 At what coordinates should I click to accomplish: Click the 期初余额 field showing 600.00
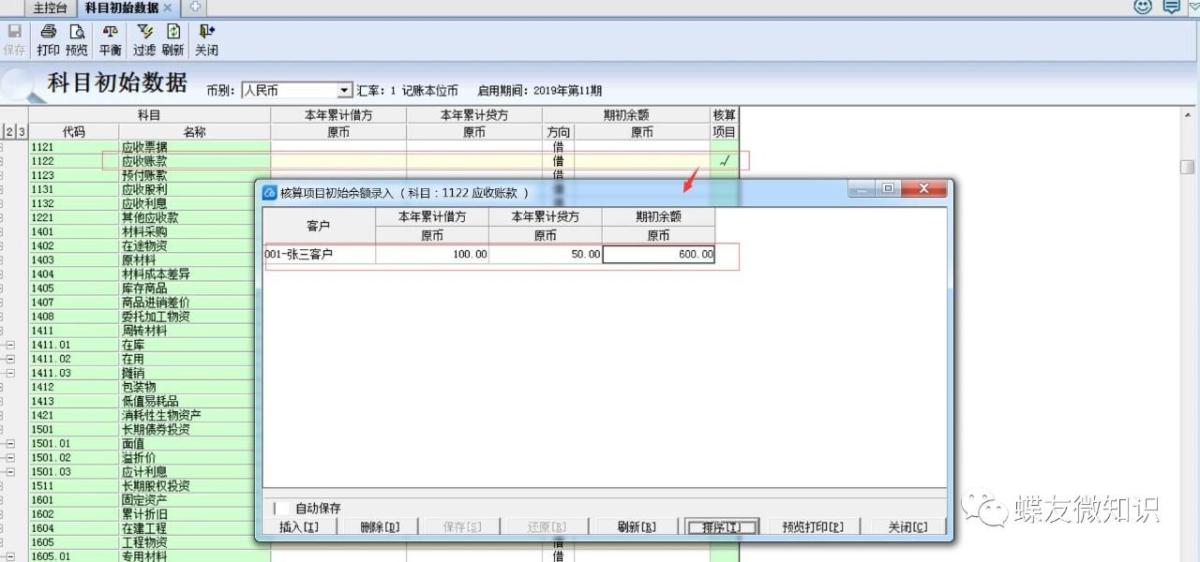tap(658, 255)
